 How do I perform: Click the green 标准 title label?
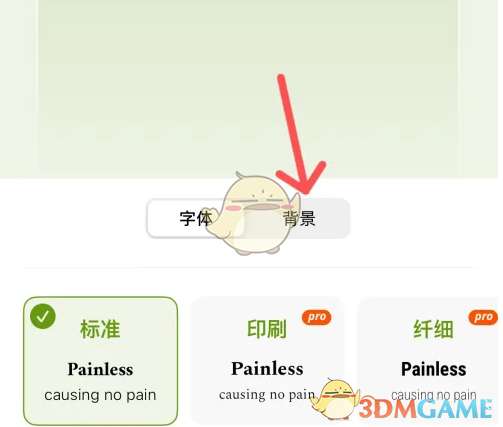[100, 329]
